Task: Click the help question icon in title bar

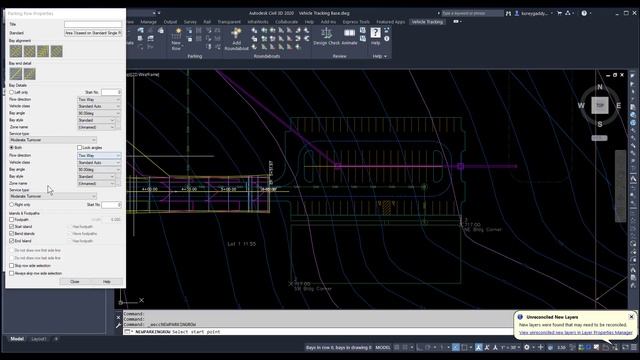Action: pos(584,13)
